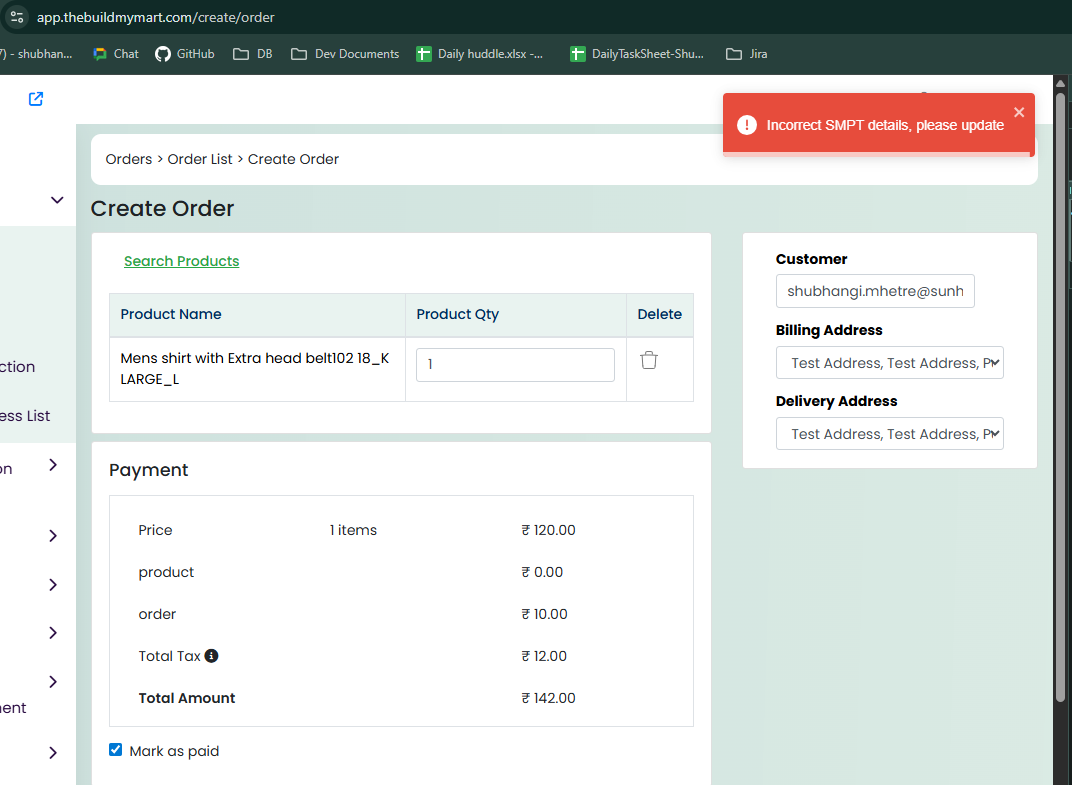Open the Daily huddle.xlsx bookmark
The width and height of the screenshot is (1072, 785).
coord(479,54)
